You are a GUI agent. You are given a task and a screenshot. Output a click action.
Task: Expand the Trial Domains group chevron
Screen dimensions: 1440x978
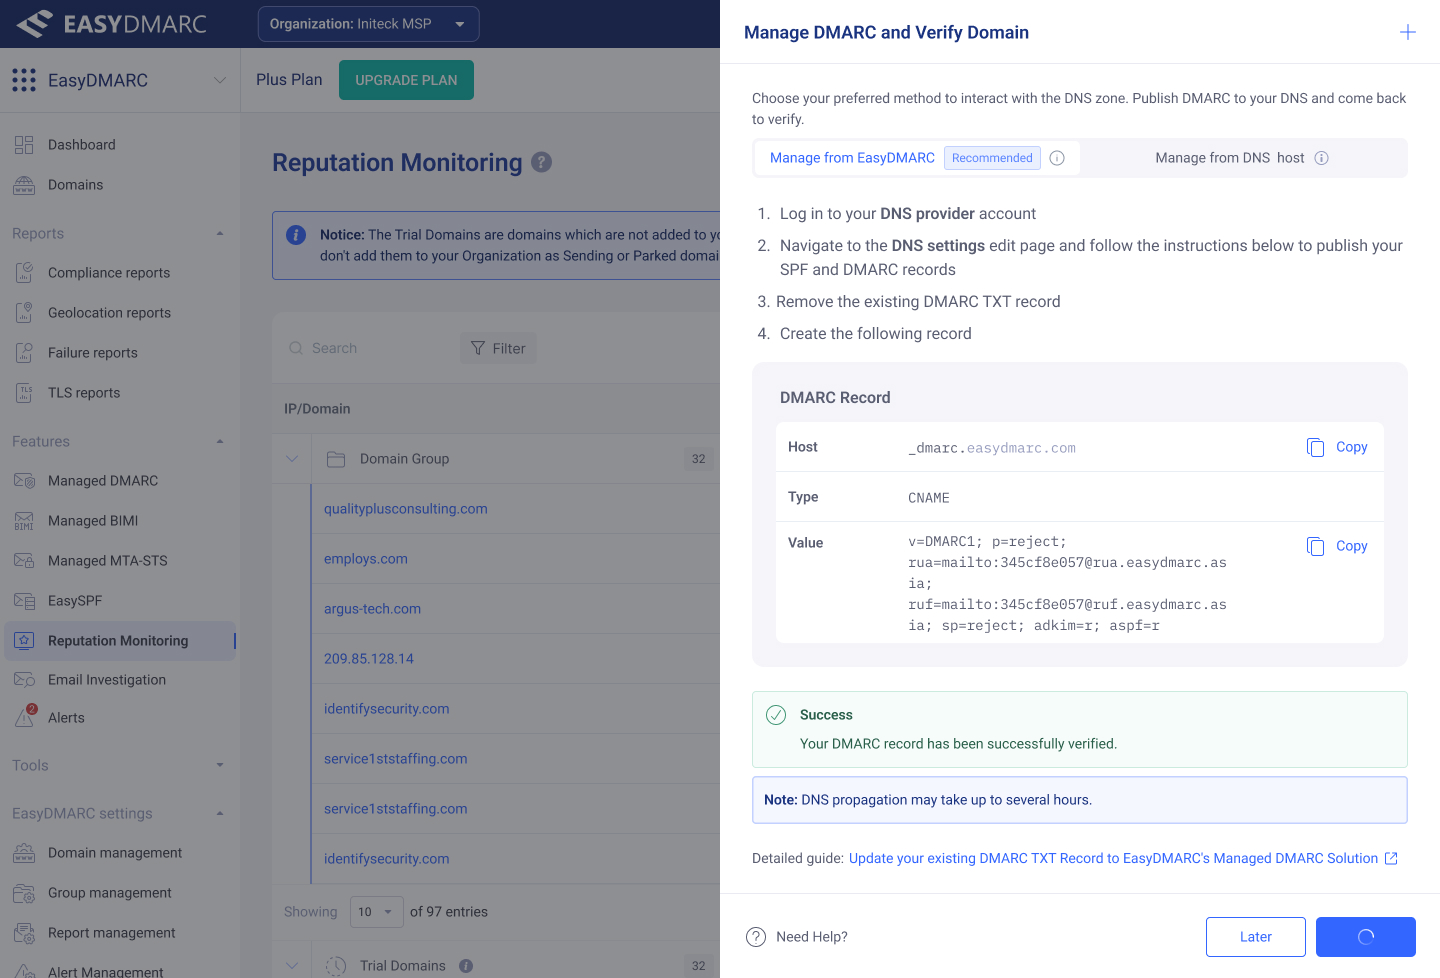pos(292,966)
